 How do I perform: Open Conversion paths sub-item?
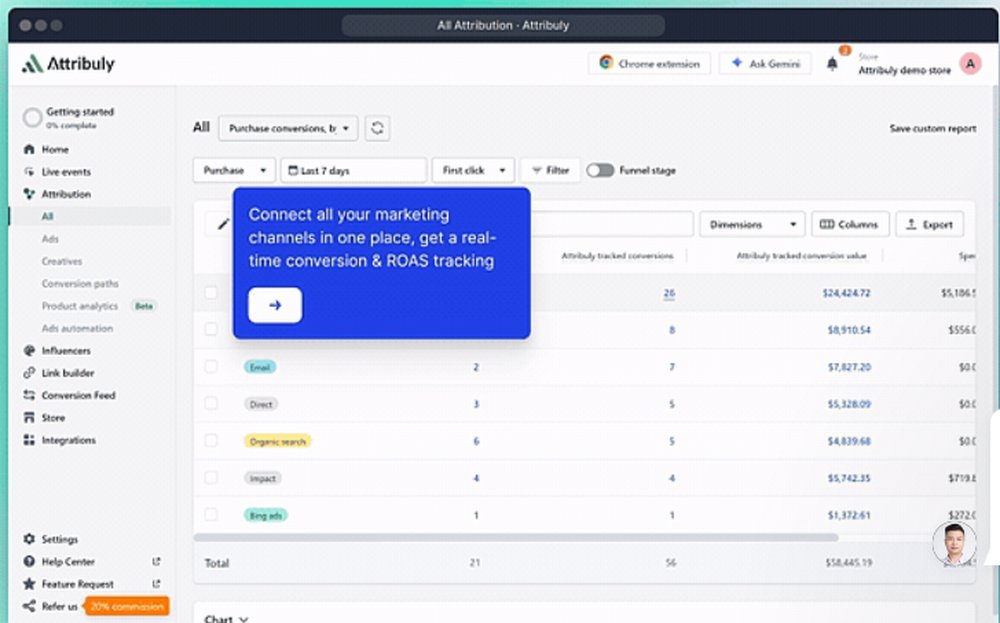(x=80, y=283)
